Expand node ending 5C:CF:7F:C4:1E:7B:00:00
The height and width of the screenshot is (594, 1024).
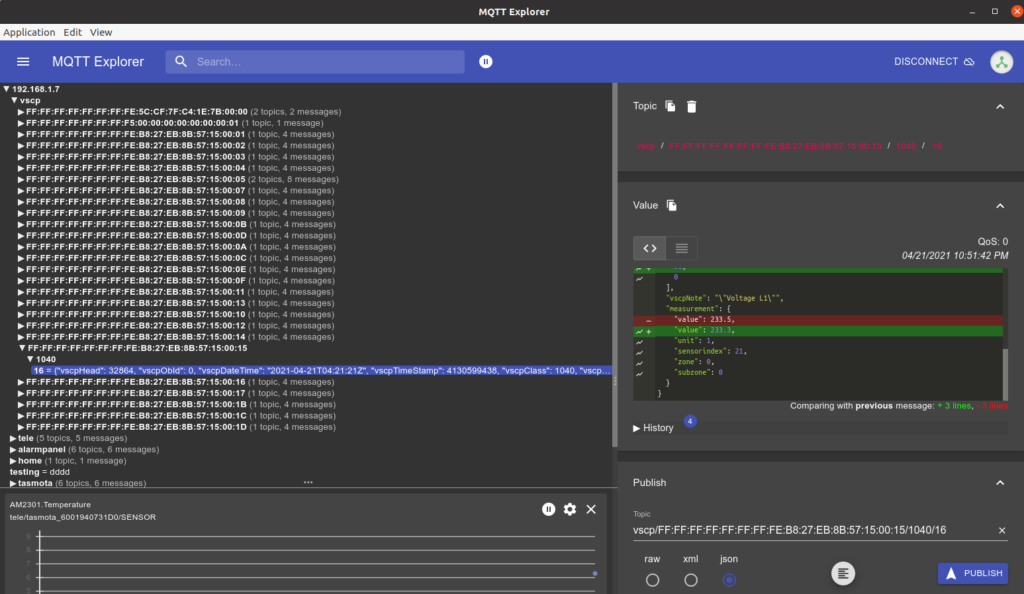click(21, 112)
